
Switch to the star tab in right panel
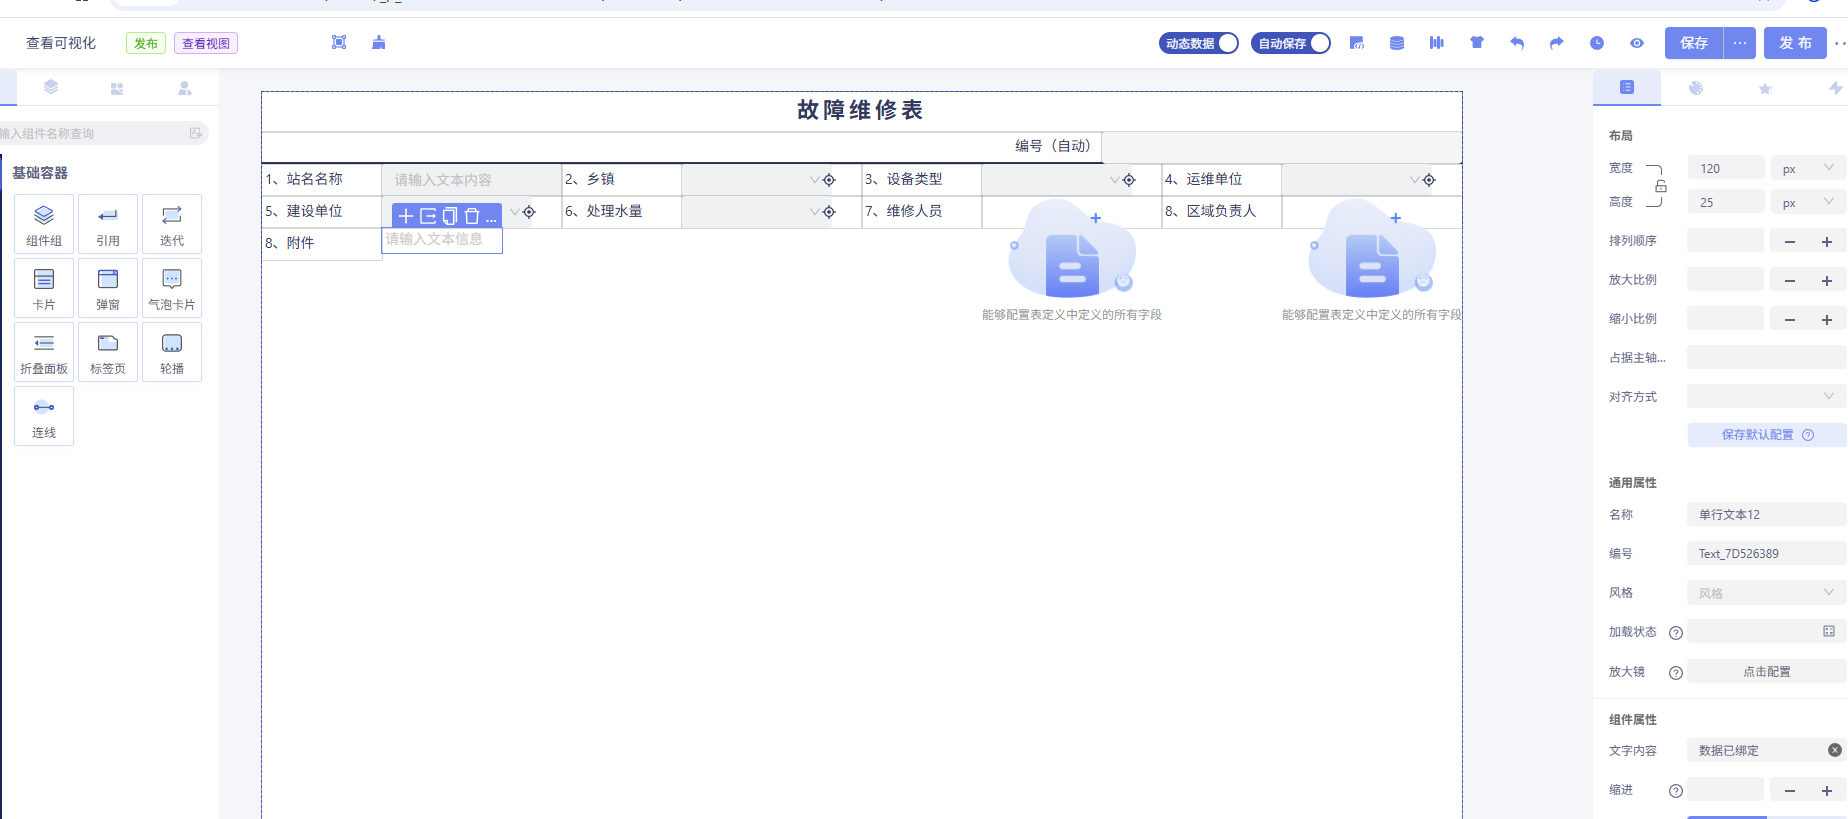pos(1765,88)
